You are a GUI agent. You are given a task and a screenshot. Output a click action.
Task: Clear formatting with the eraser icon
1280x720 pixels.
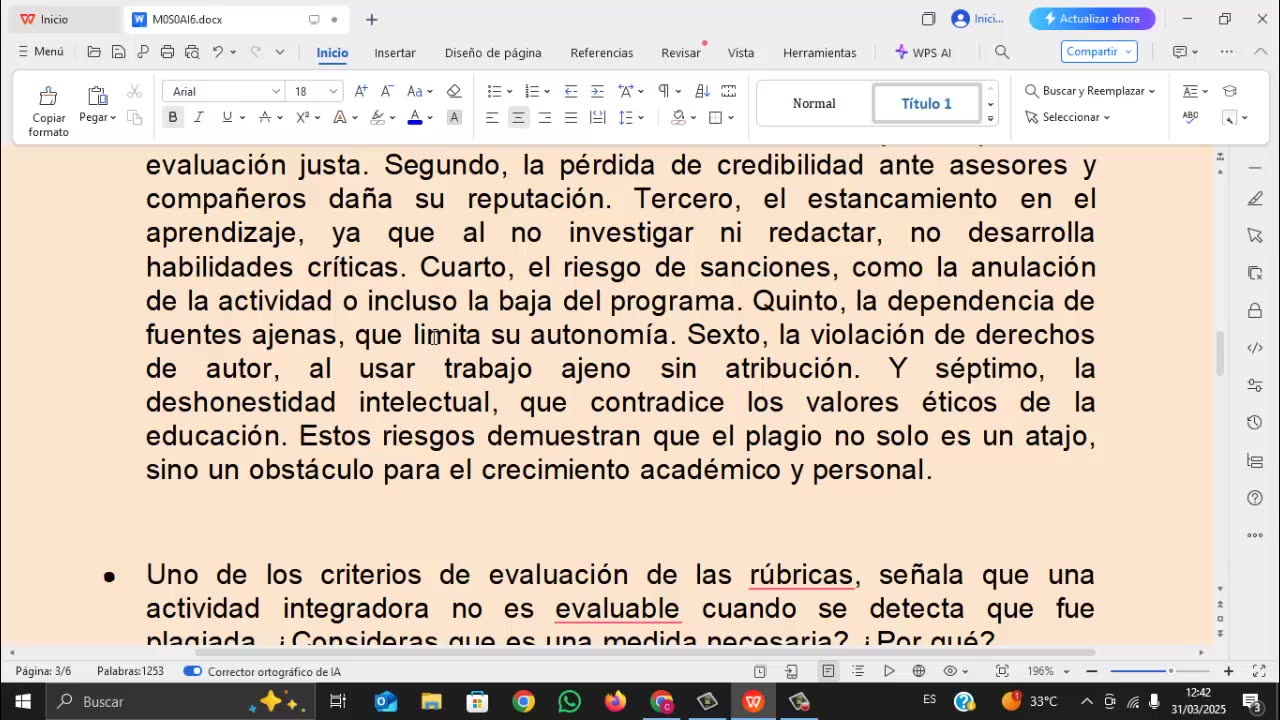click(453, 91)
